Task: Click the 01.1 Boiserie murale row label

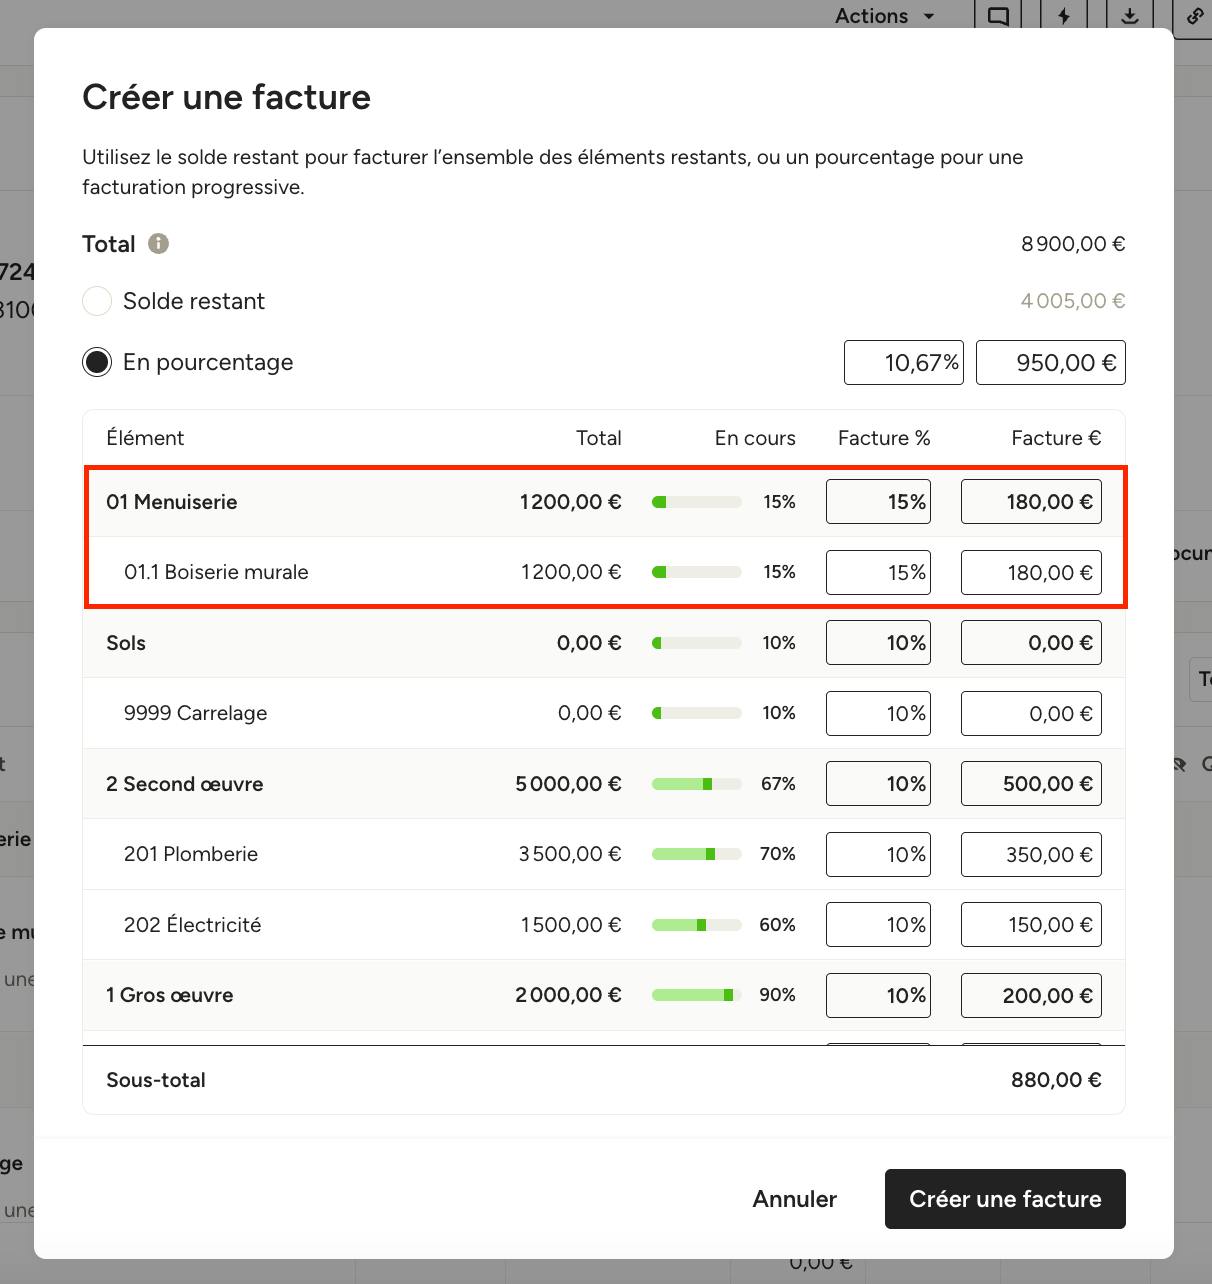Action: click(x=216, y=572)
